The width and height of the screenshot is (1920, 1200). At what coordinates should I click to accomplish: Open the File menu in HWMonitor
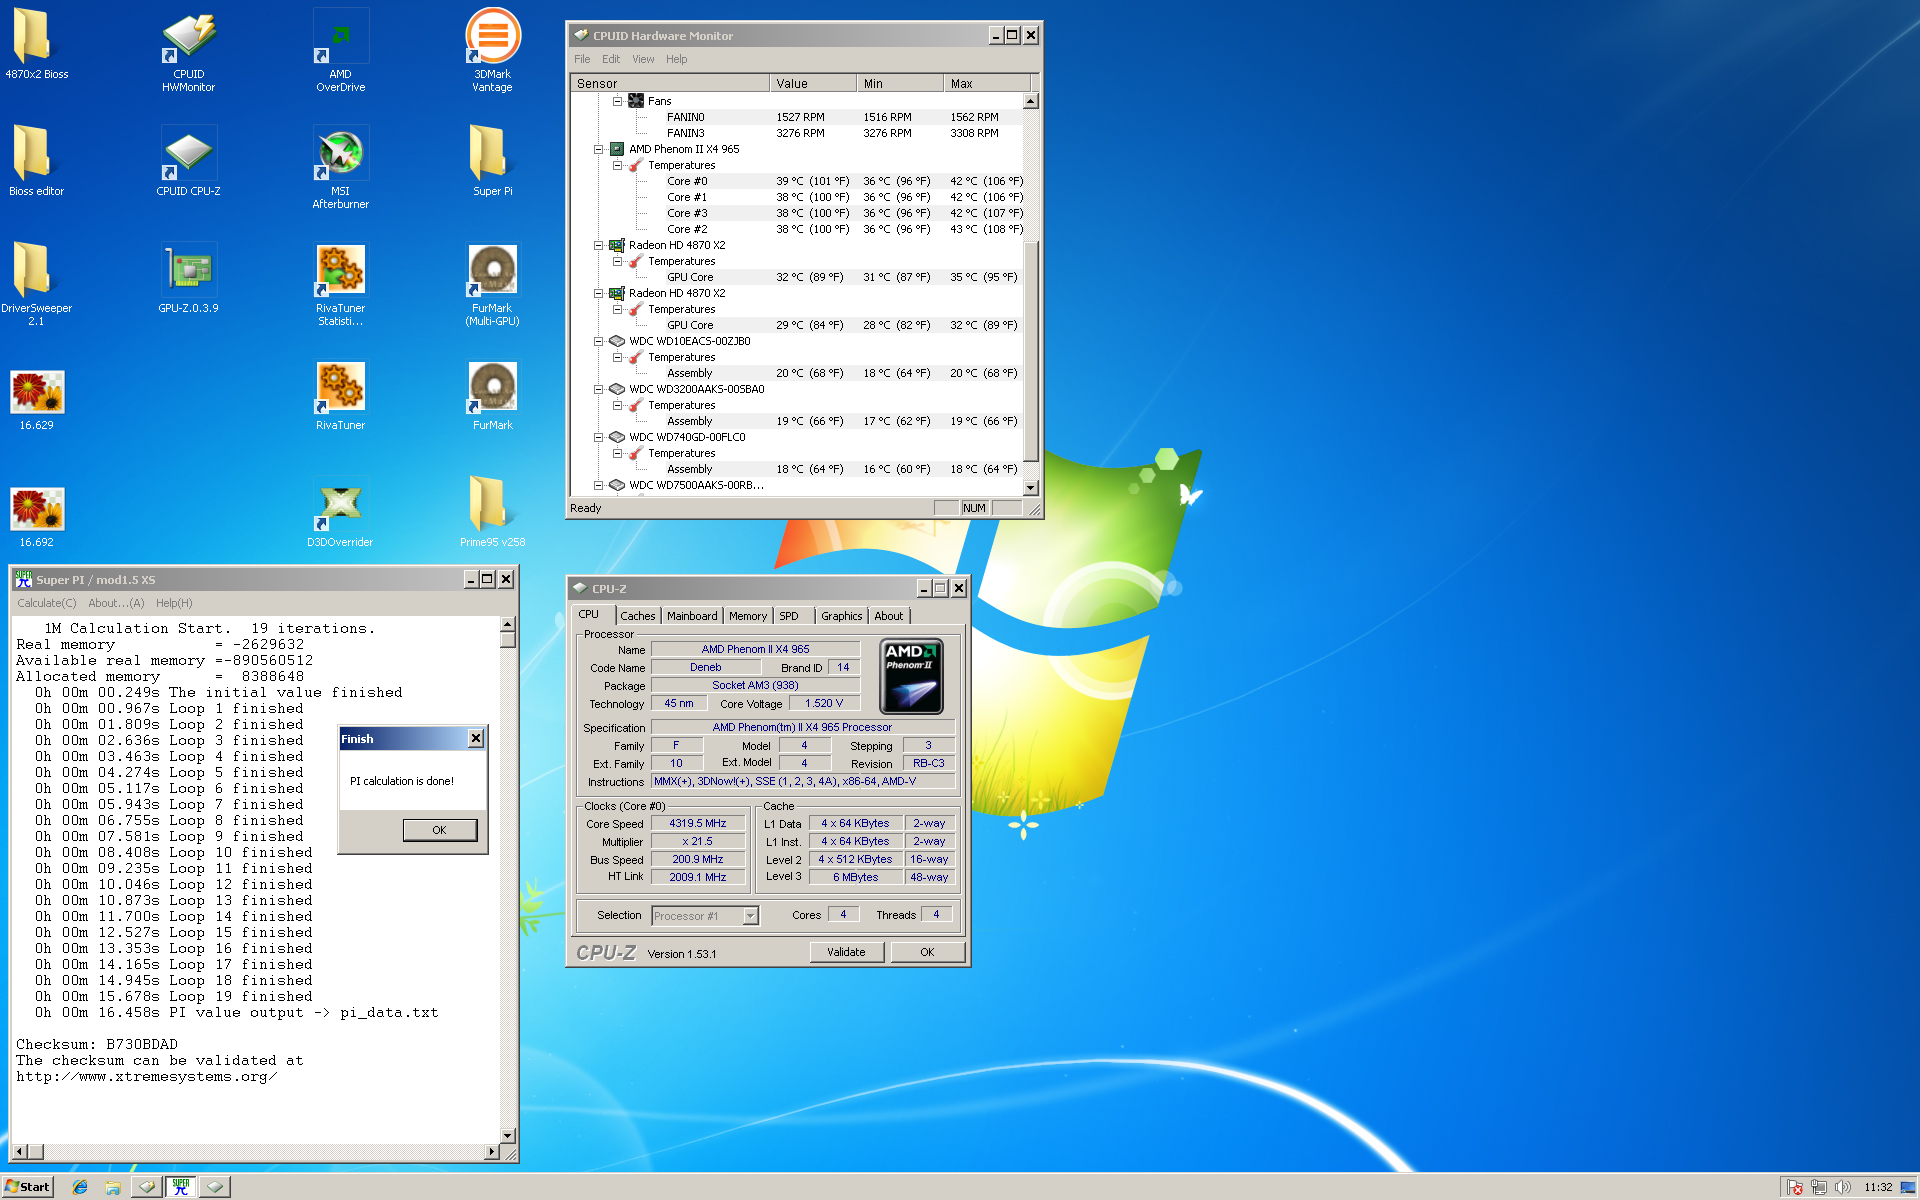coord(582,59)
